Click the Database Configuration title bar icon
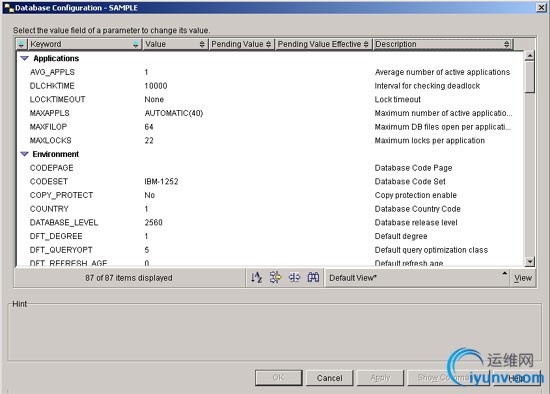 click(x=8, y=8)
